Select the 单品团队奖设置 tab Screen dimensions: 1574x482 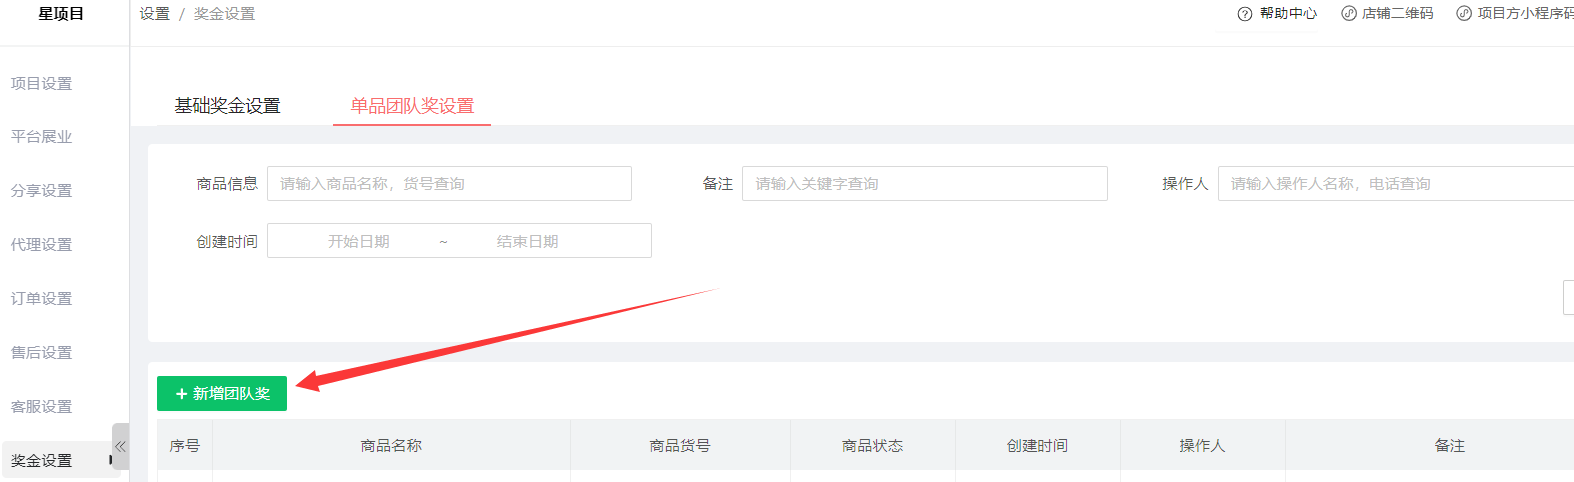[411, 106]
